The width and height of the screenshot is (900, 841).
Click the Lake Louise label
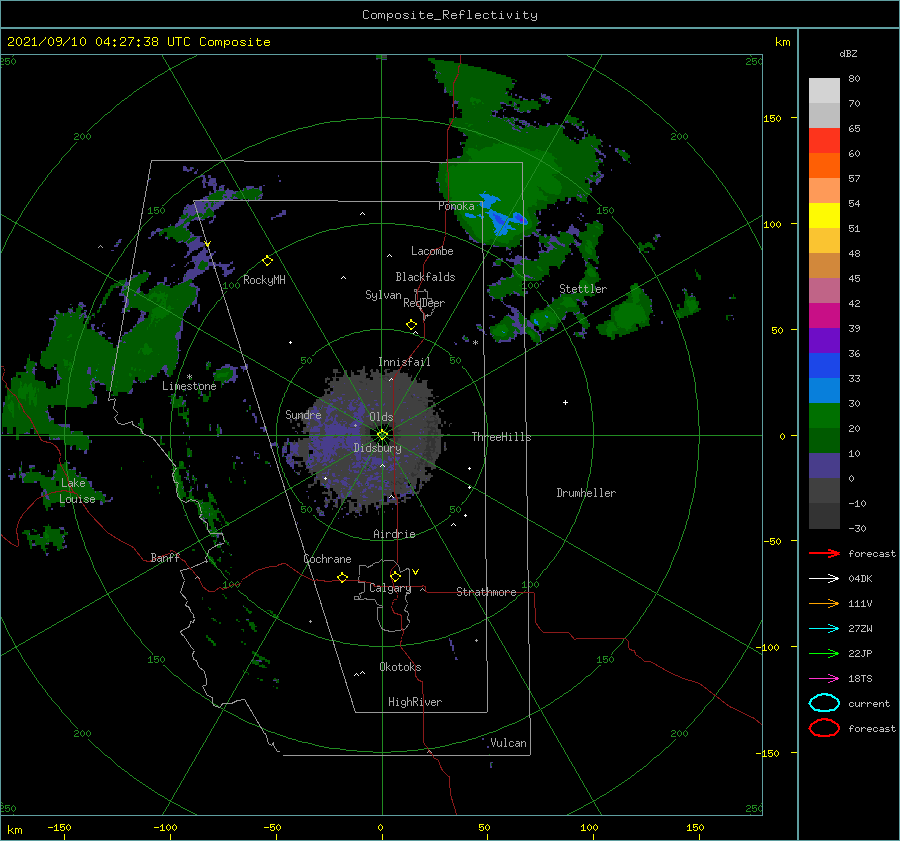tap(77, 491)
